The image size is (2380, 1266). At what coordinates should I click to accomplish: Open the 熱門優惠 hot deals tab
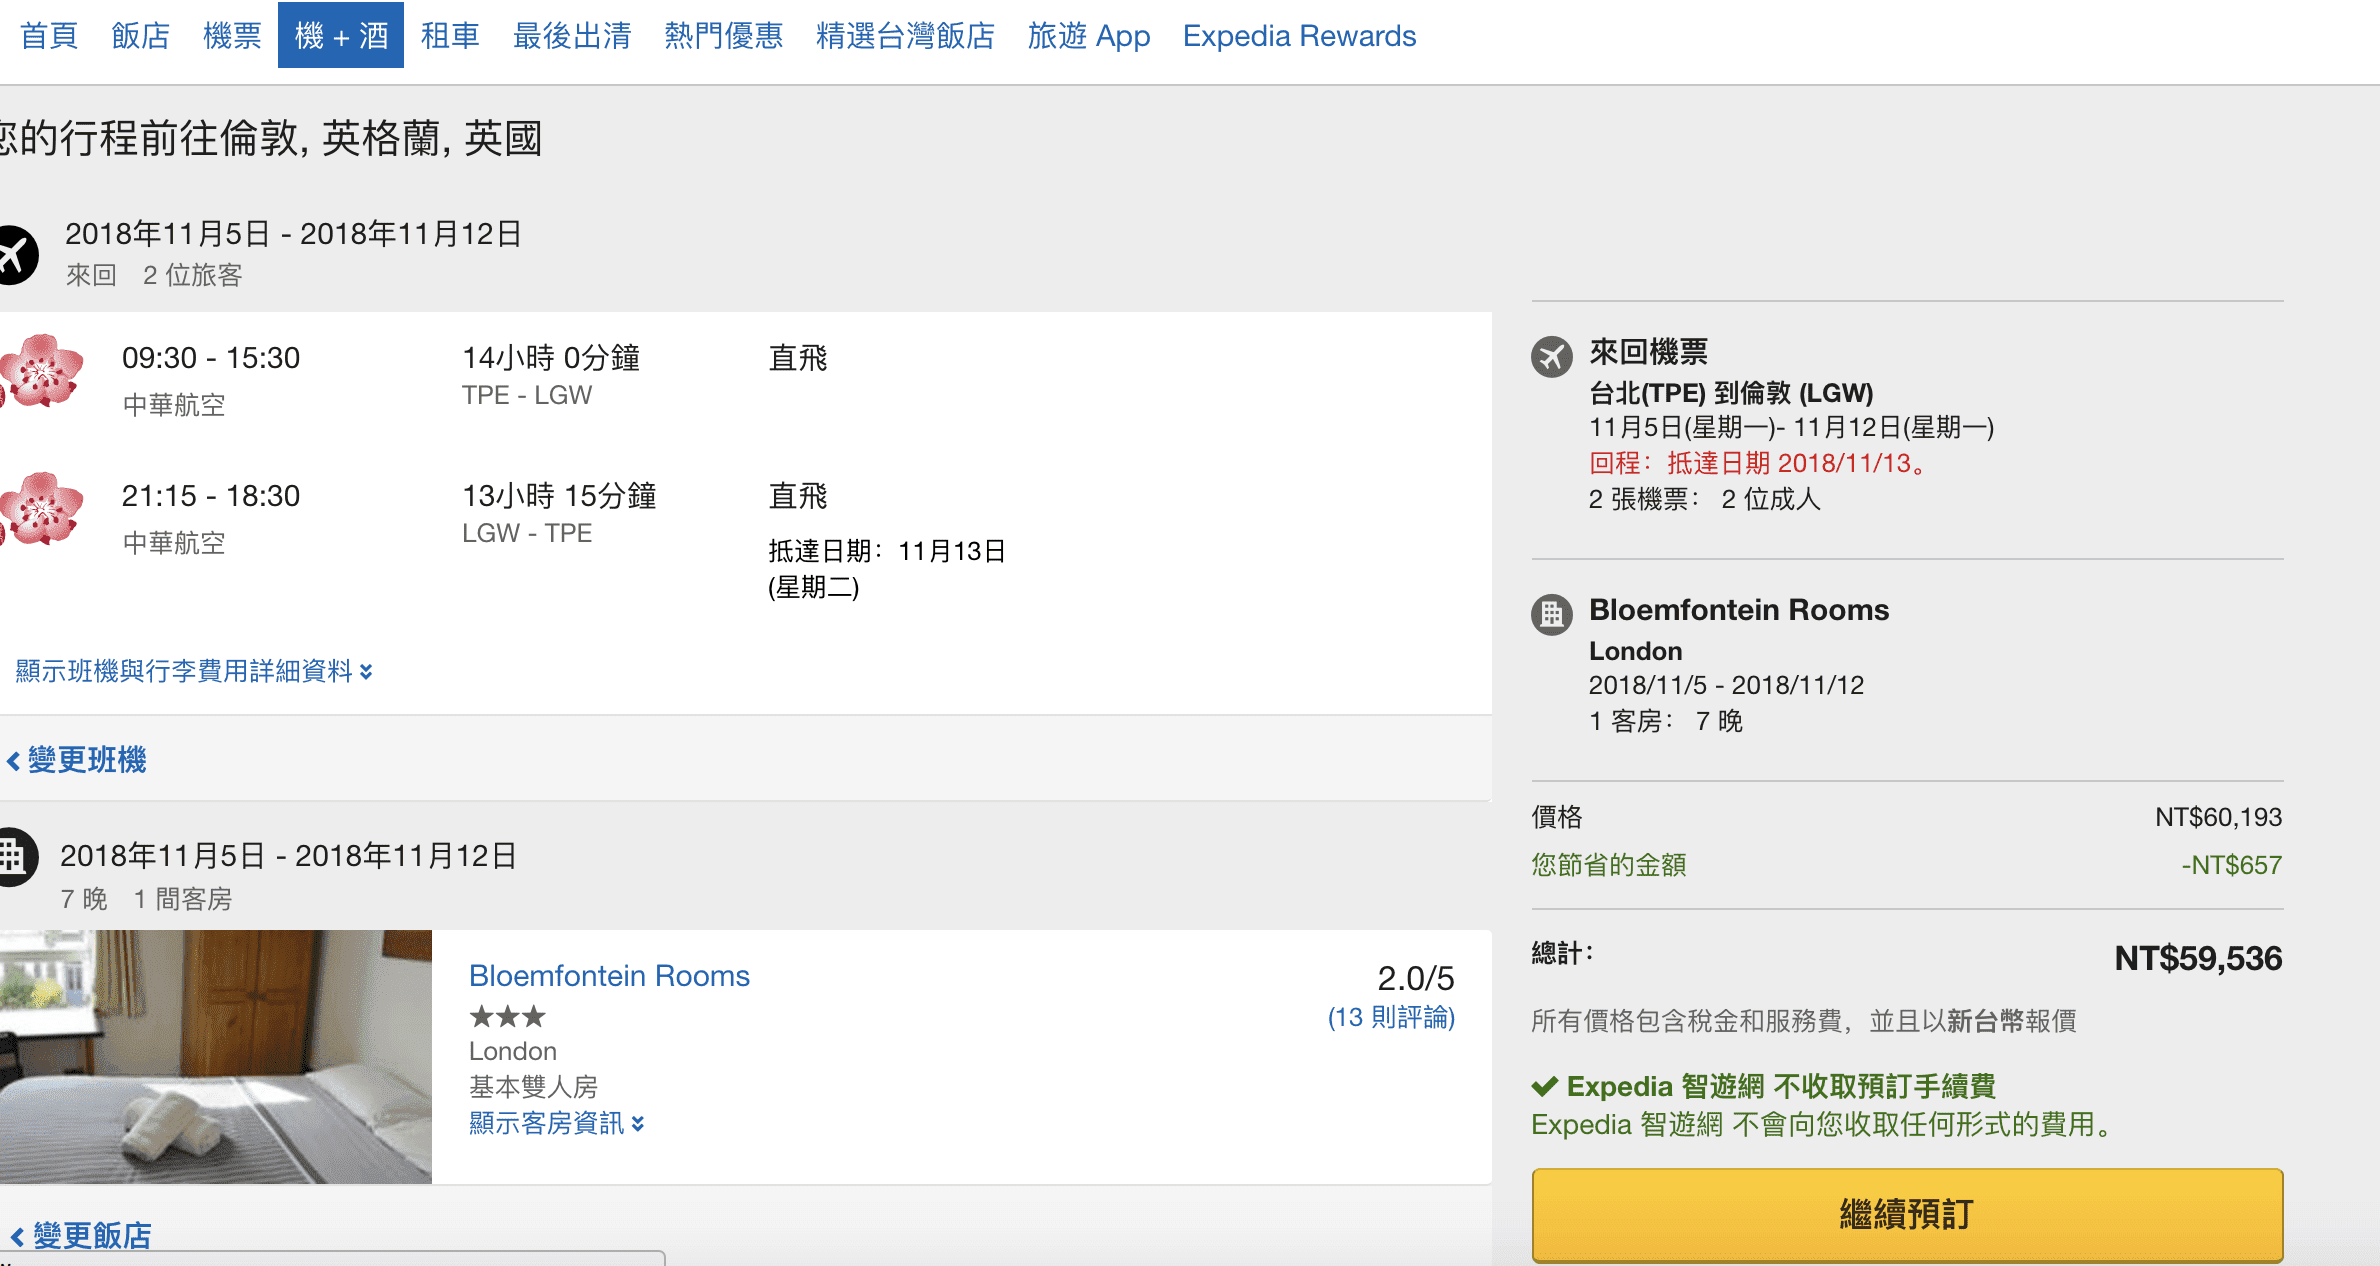point(724,36)
